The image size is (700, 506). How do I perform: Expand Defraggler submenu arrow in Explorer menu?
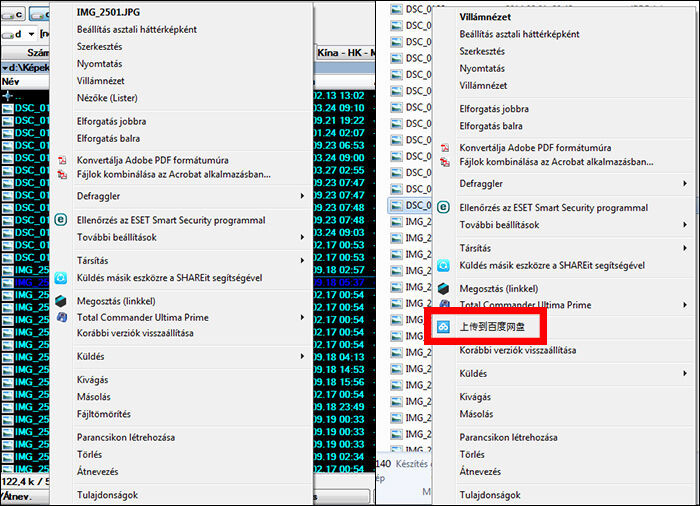pos(685,184)
